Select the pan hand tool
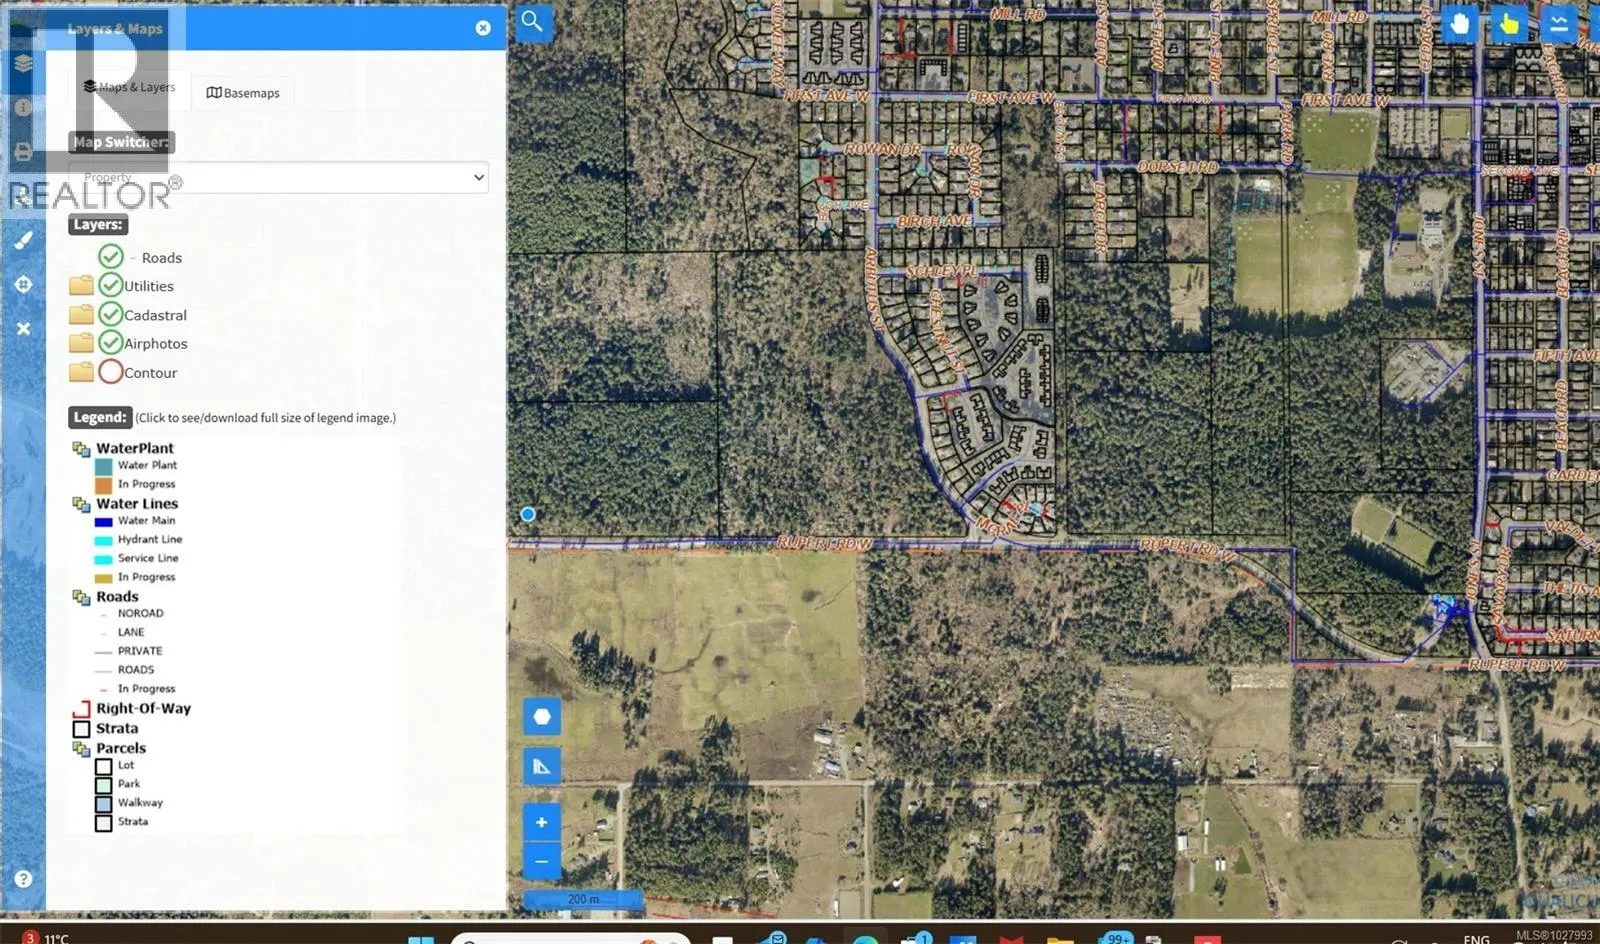The width and height of the screenshot is (1600, 944). (x=1460, y=23)
